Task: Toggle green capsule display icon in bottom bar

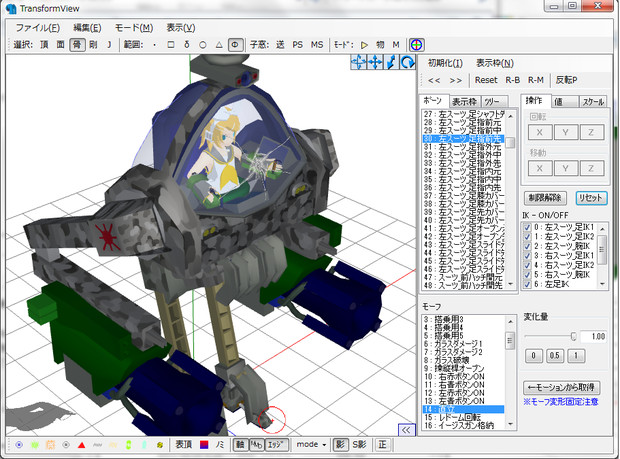Action: click(129, 445)
